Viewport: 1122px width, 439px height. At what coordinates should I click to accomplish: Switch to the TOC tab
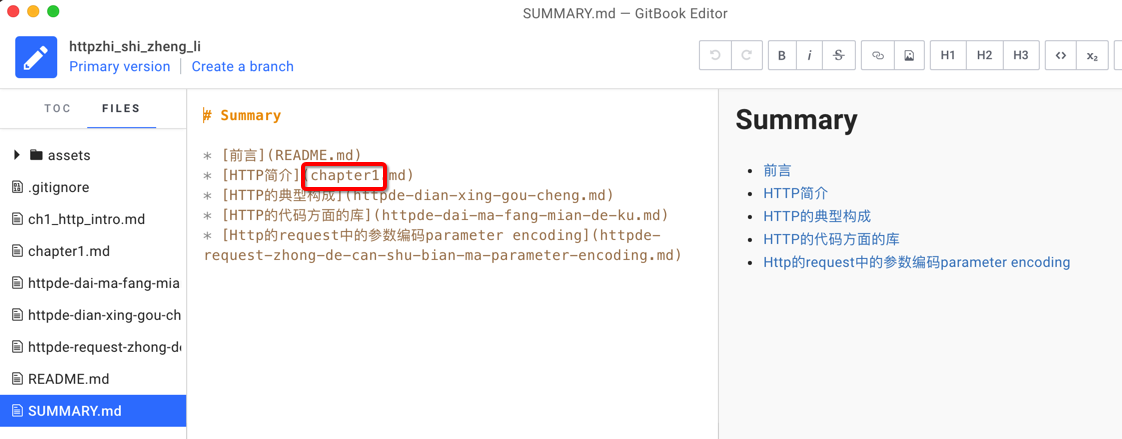coord(58,109)
